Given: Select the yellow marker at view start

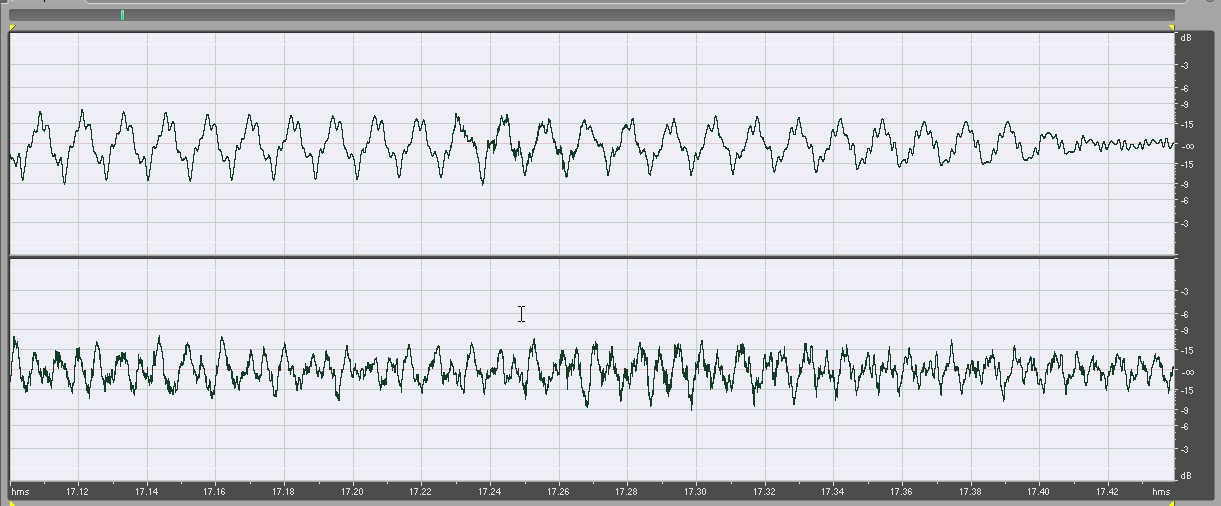Looking at the screenshot, I should [12, 27].
